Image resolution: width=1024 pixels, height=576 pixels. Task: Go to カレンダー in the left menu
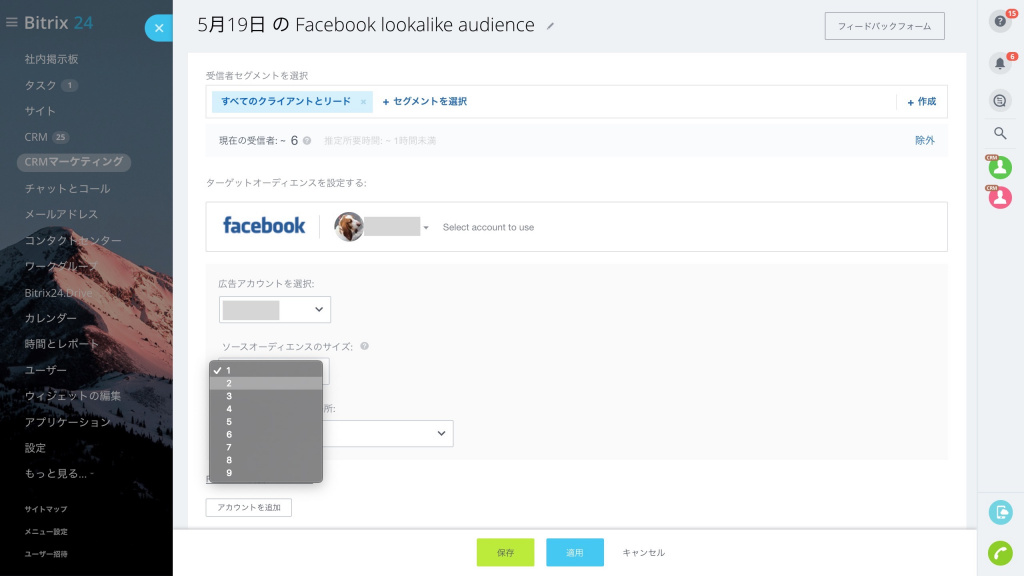(x=51, y=318)
